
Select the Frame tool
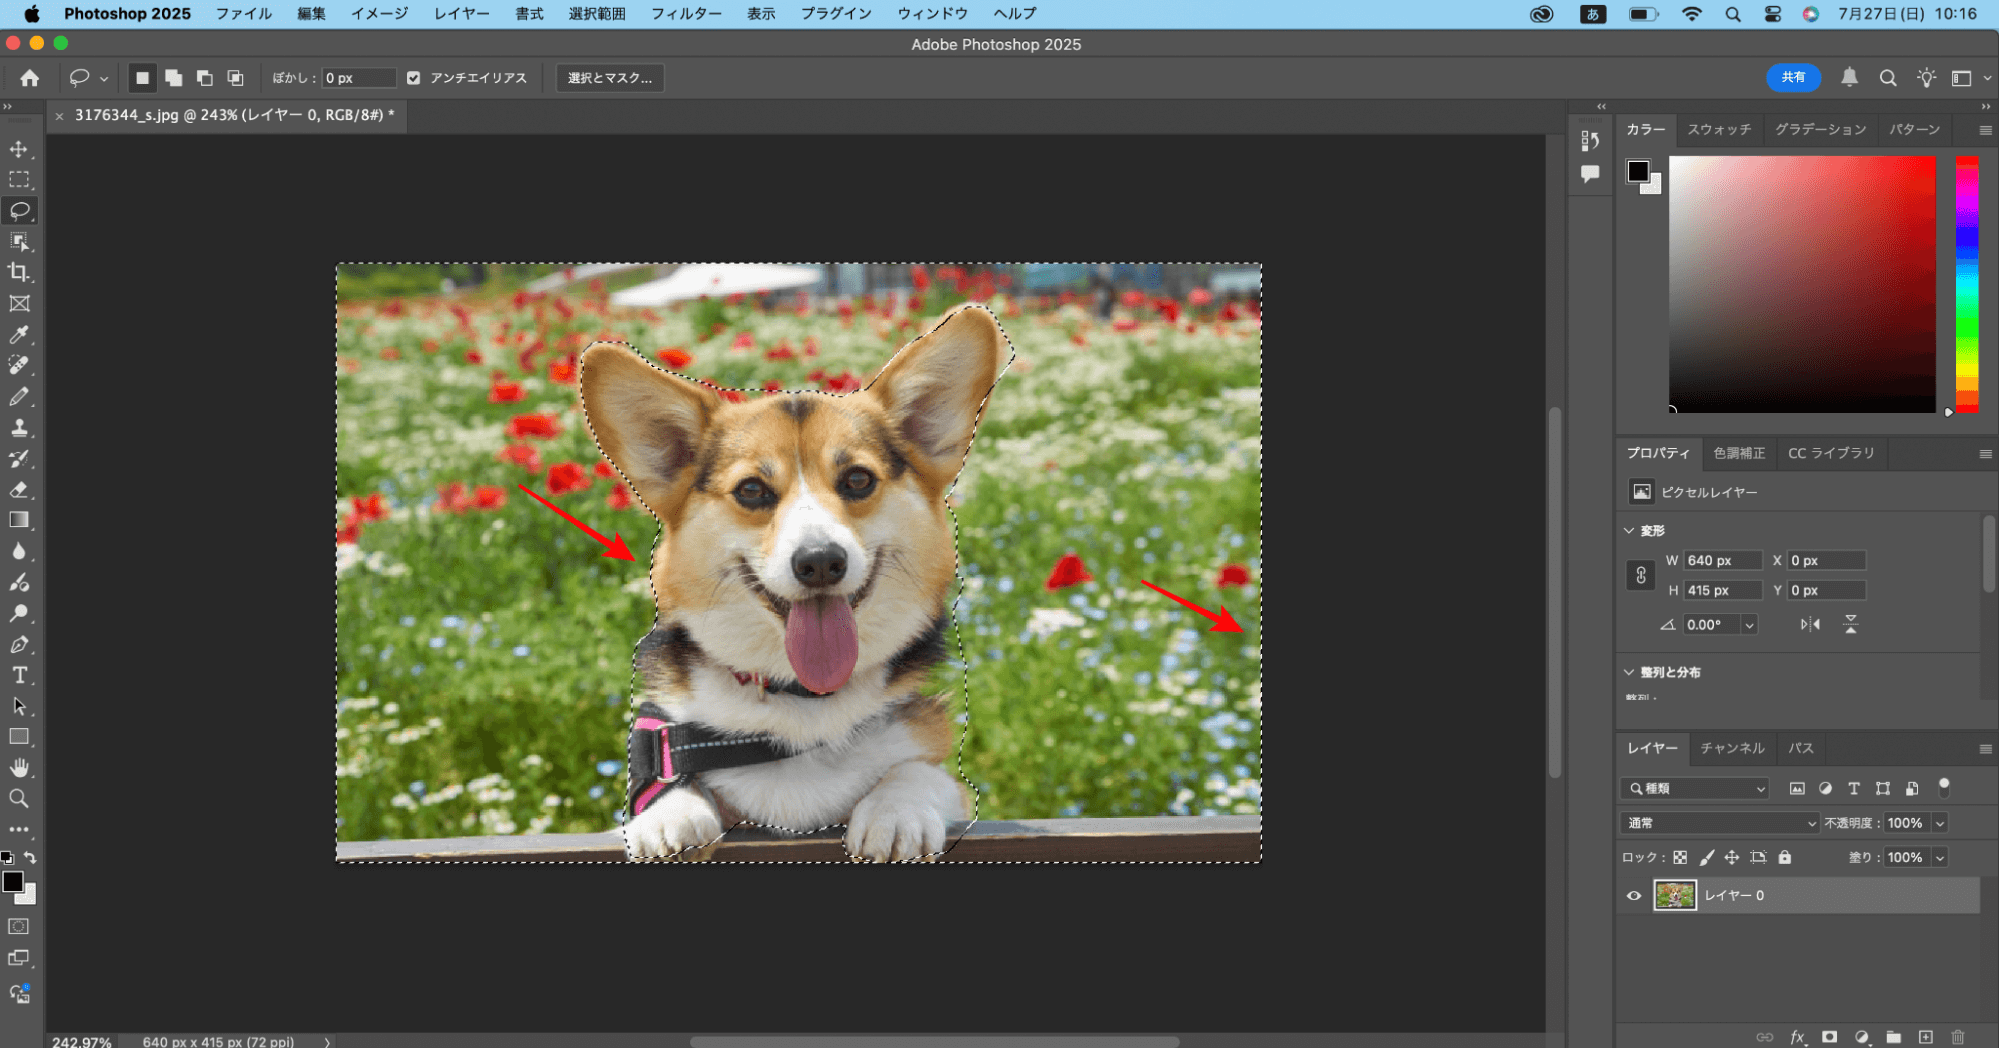click(19, 303)
